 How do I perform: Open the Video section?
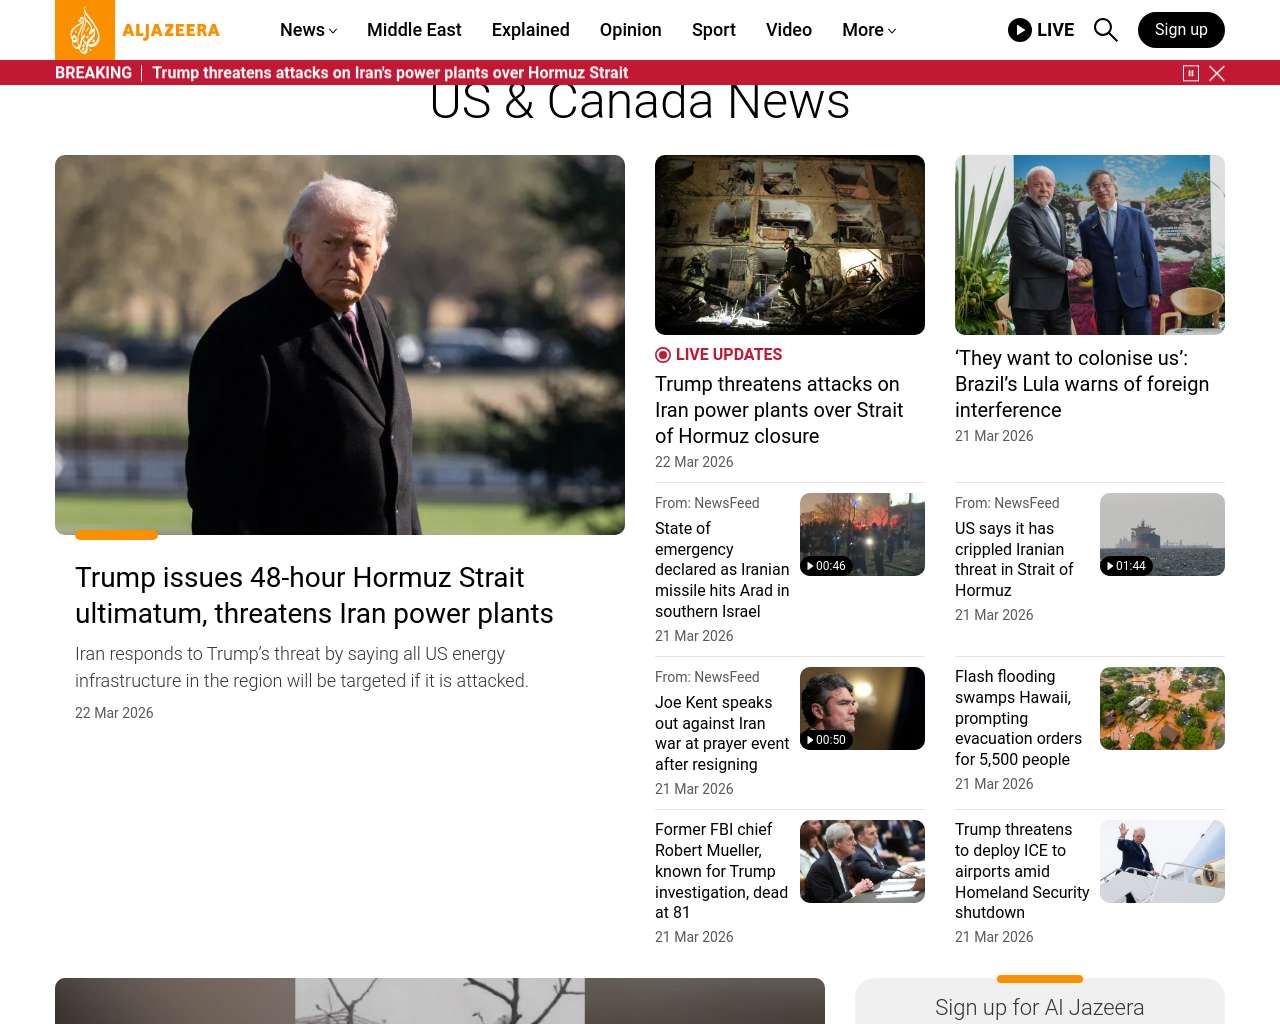pos(789,30)
